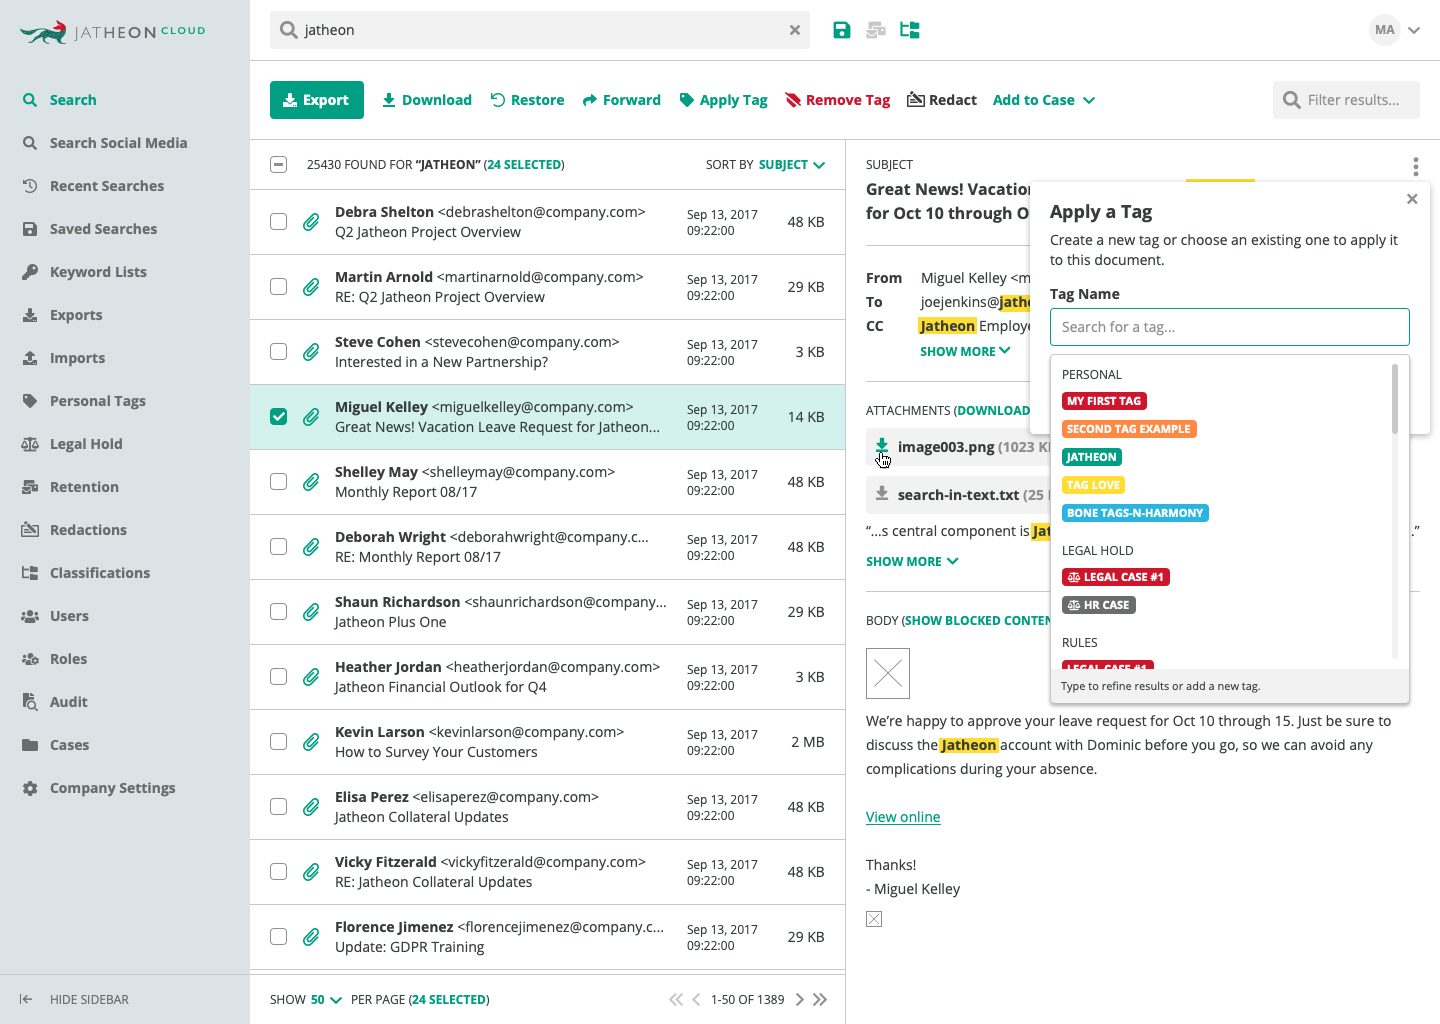Download the image003.png attachment
The height and width of the screenshot is (1024, 1440).
(x=882, y=446)
